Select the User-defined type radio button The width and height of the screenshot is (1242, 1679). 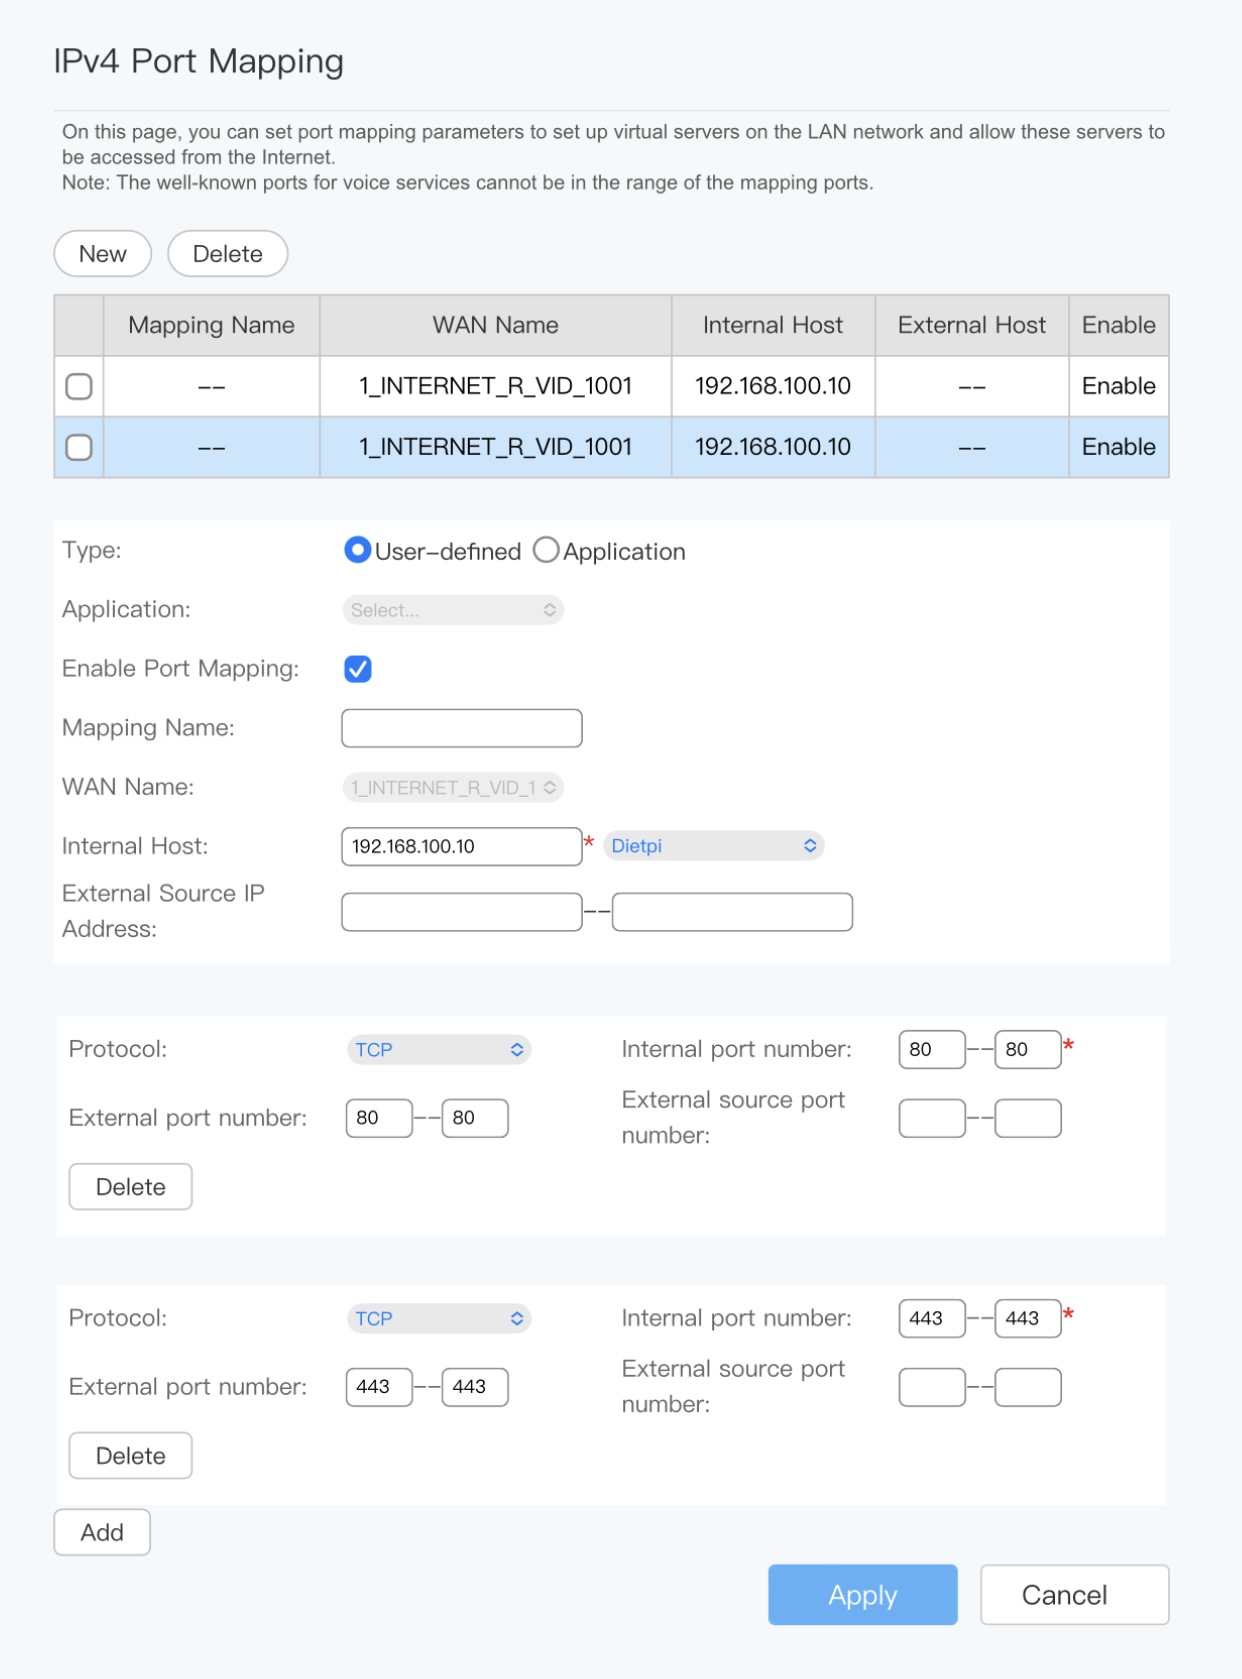click(357, 550)
